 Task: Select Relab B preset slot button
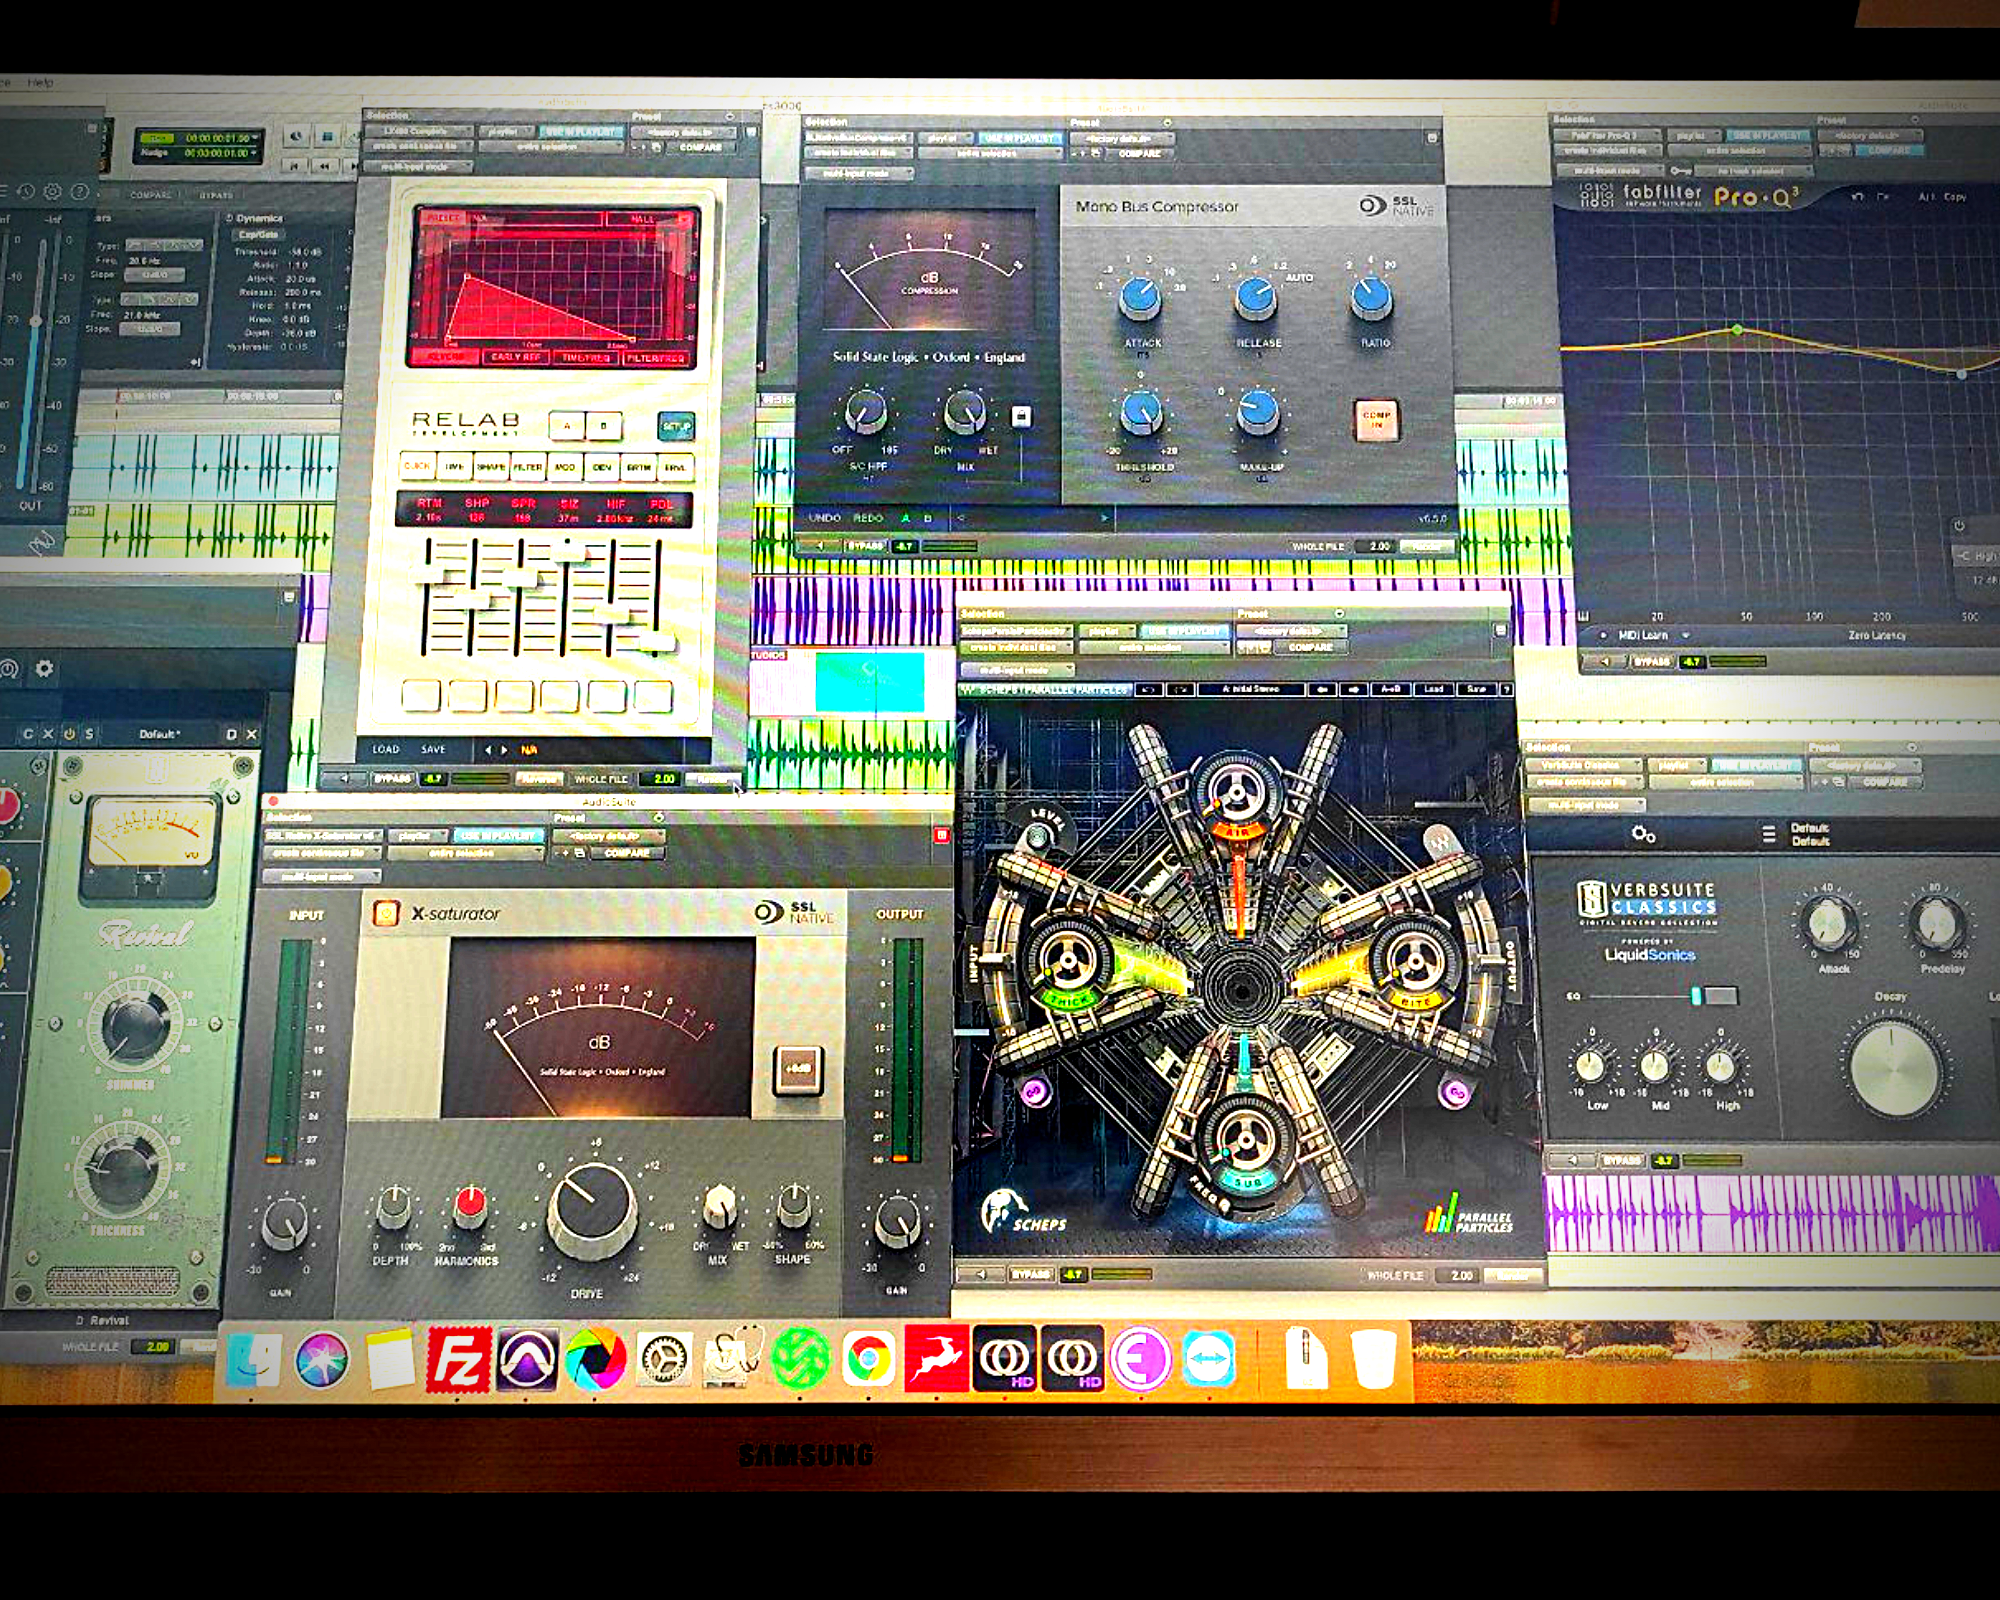pos(604,426)
